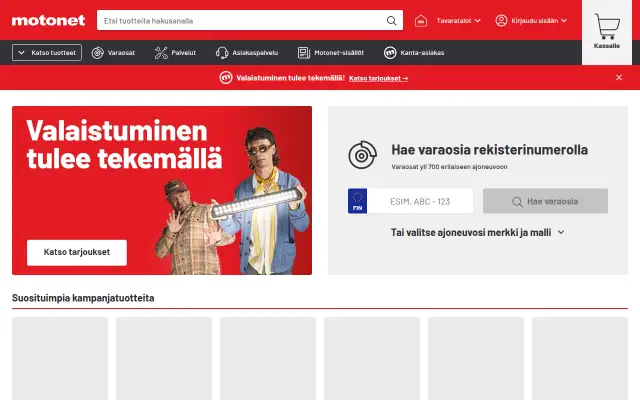The height and width of the screenshot is (400, 640).
Task: Click the brake disc icon beside Hae varaosia
Action: [x=362, y=155]
